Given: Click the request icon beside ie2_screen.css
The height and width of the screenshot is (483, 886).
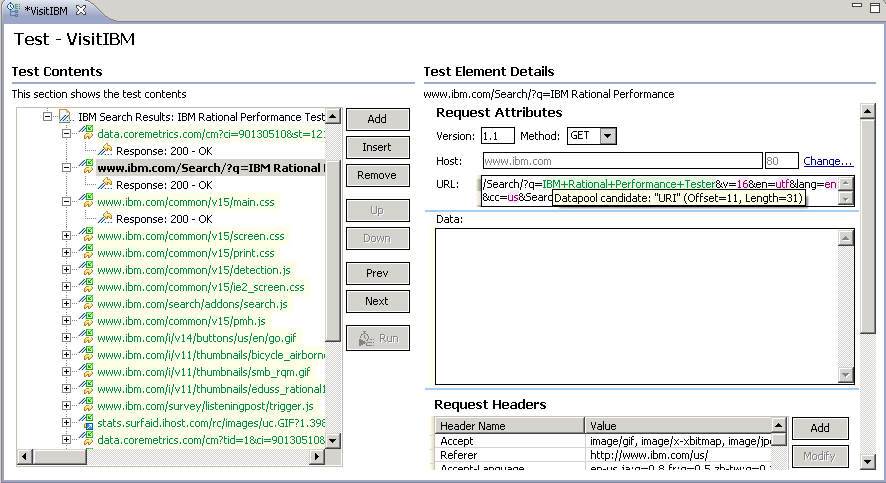Looking at the screenshot, I should (x=86, y=286).
